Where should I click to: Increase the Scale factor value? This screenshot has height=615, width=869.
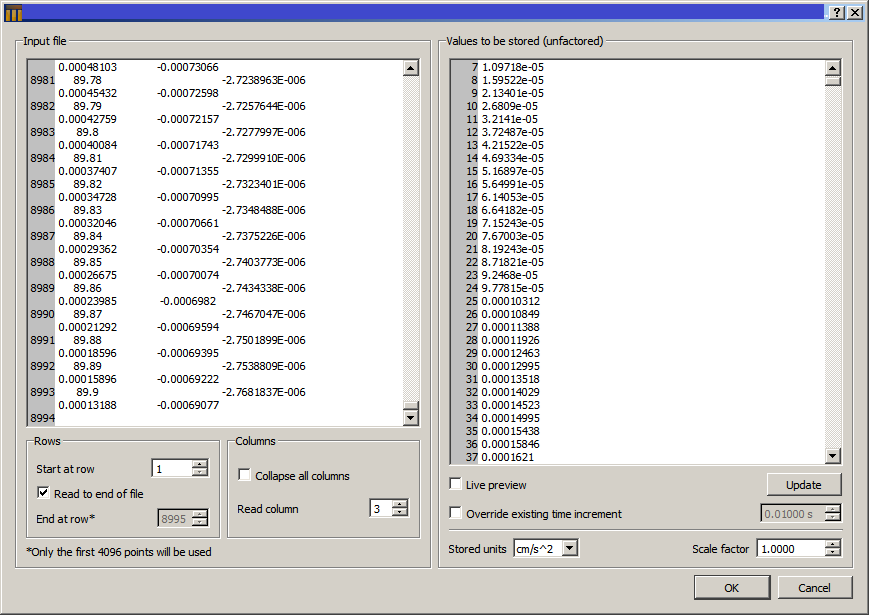832,544
